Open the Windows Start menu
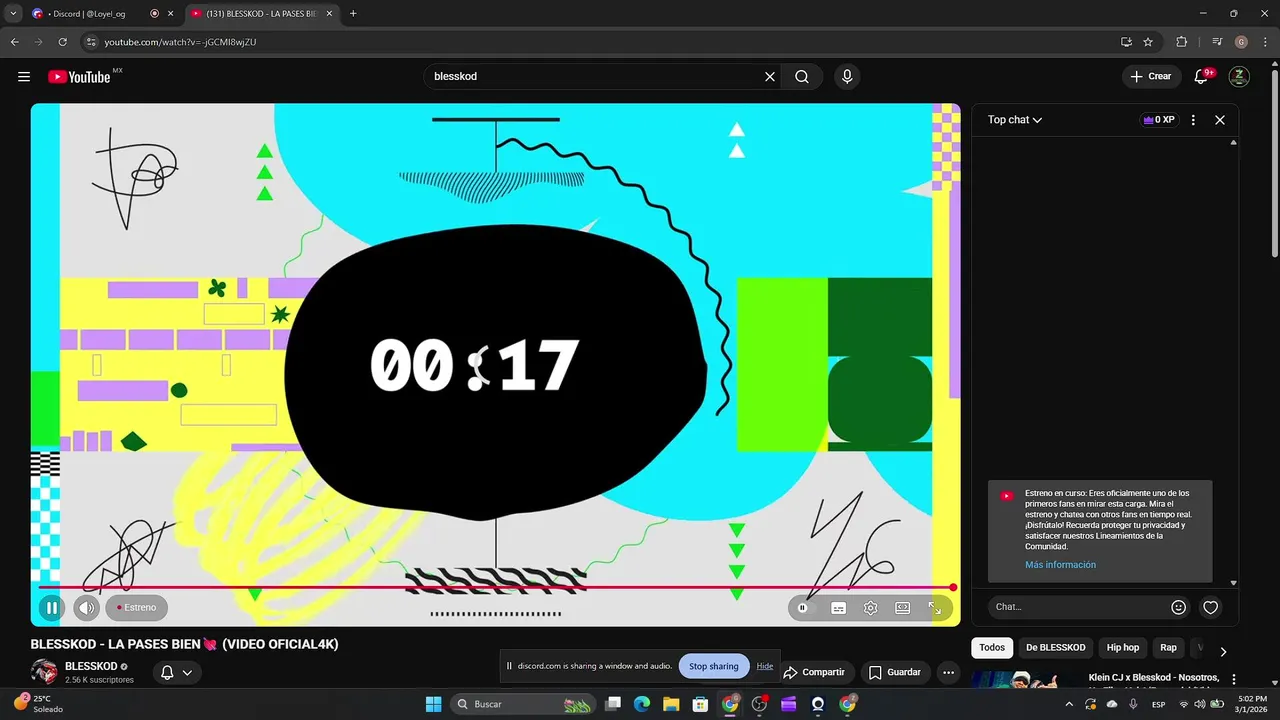The width and height of the screenshot is (1280, 720). click(433, 704)
